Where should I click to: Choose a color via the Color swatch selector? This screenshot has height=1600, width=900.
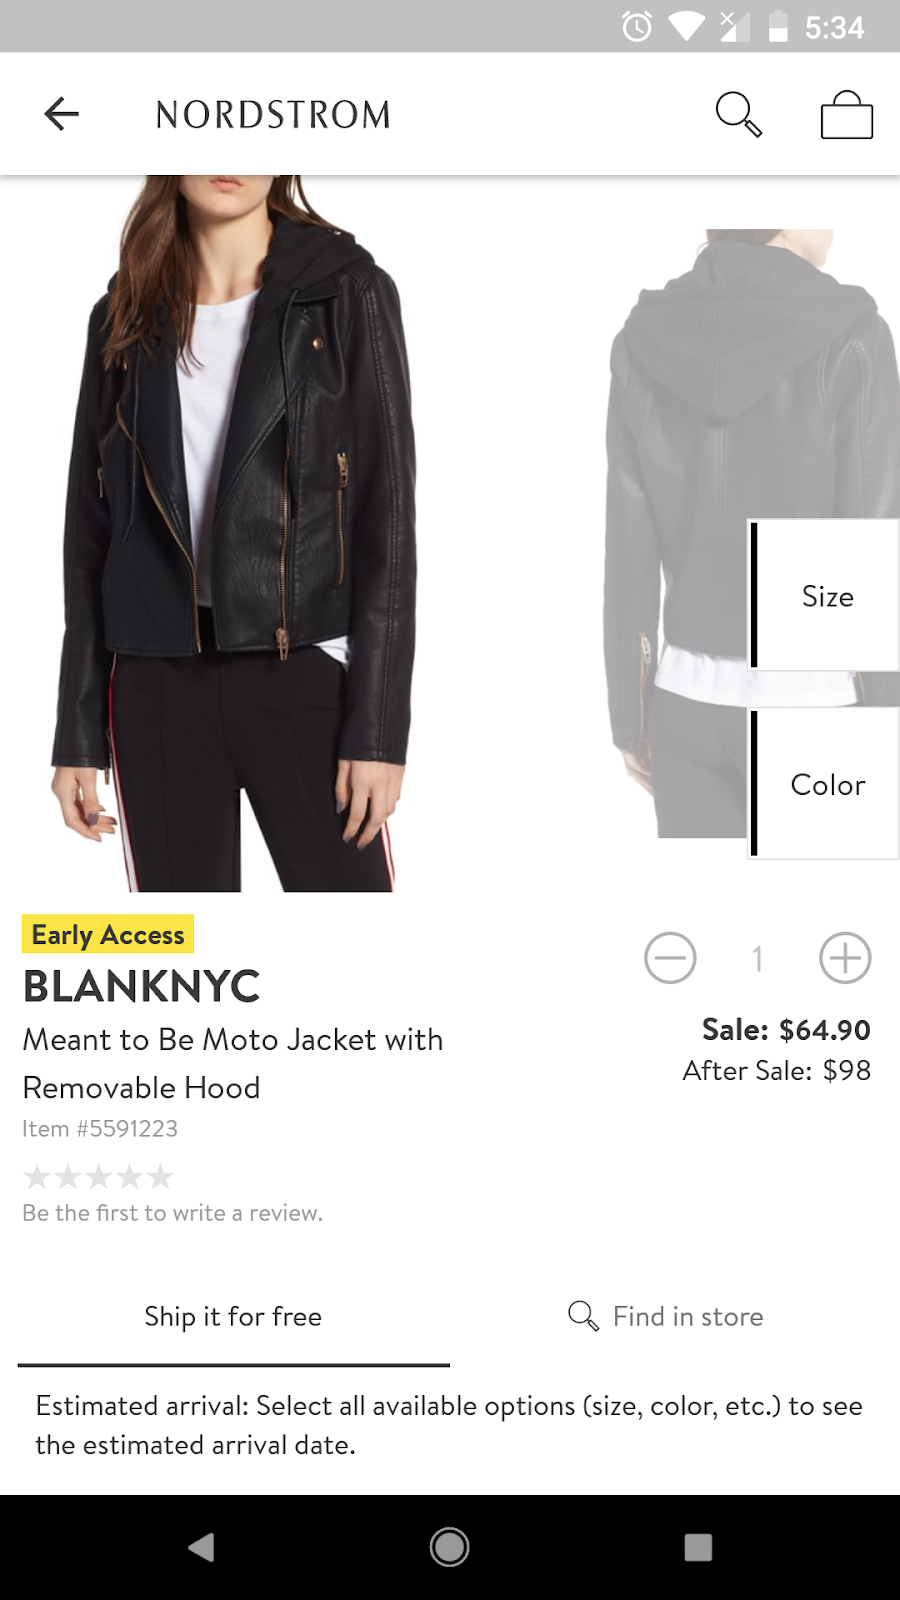(827, 785)
